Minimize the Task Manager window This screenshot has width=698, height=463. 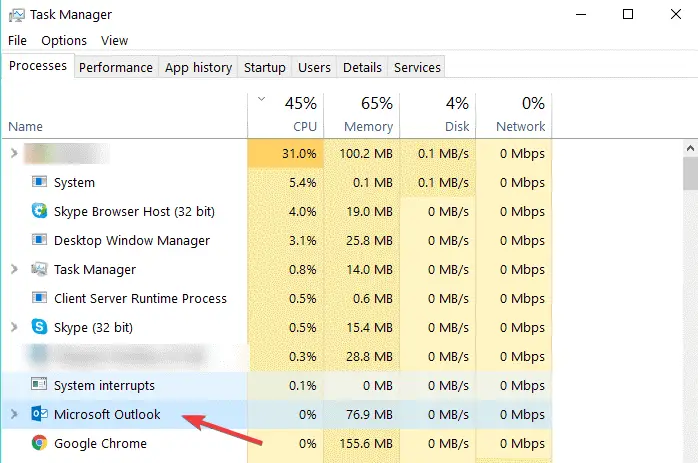click(581, 14)
